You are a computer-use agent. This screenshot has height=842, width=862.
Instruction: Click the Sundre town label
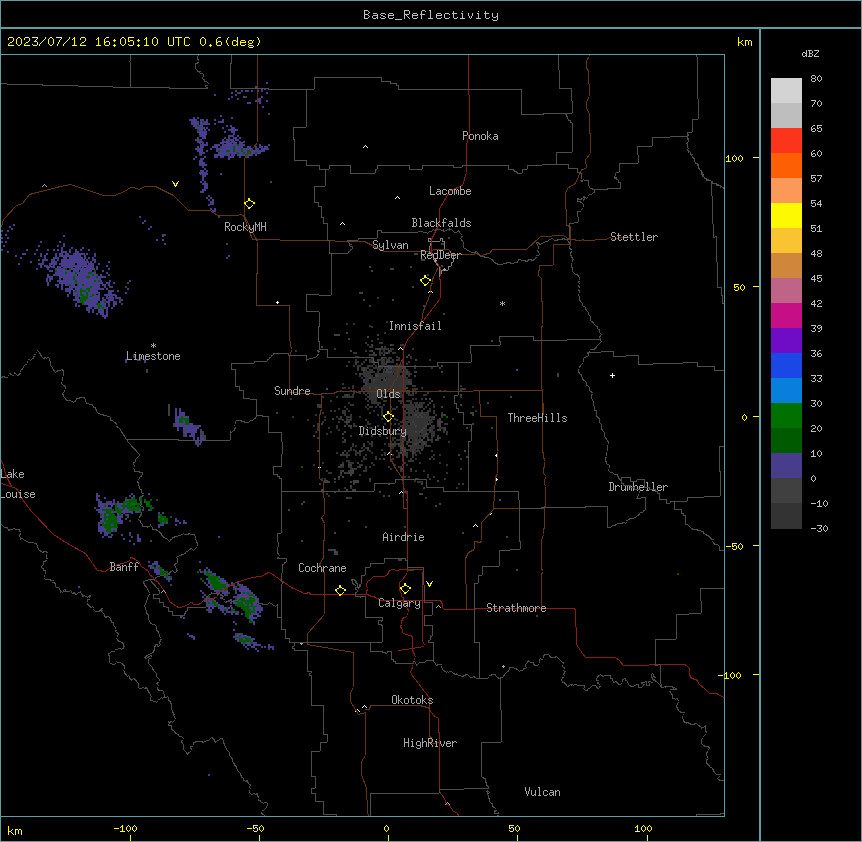292,391
